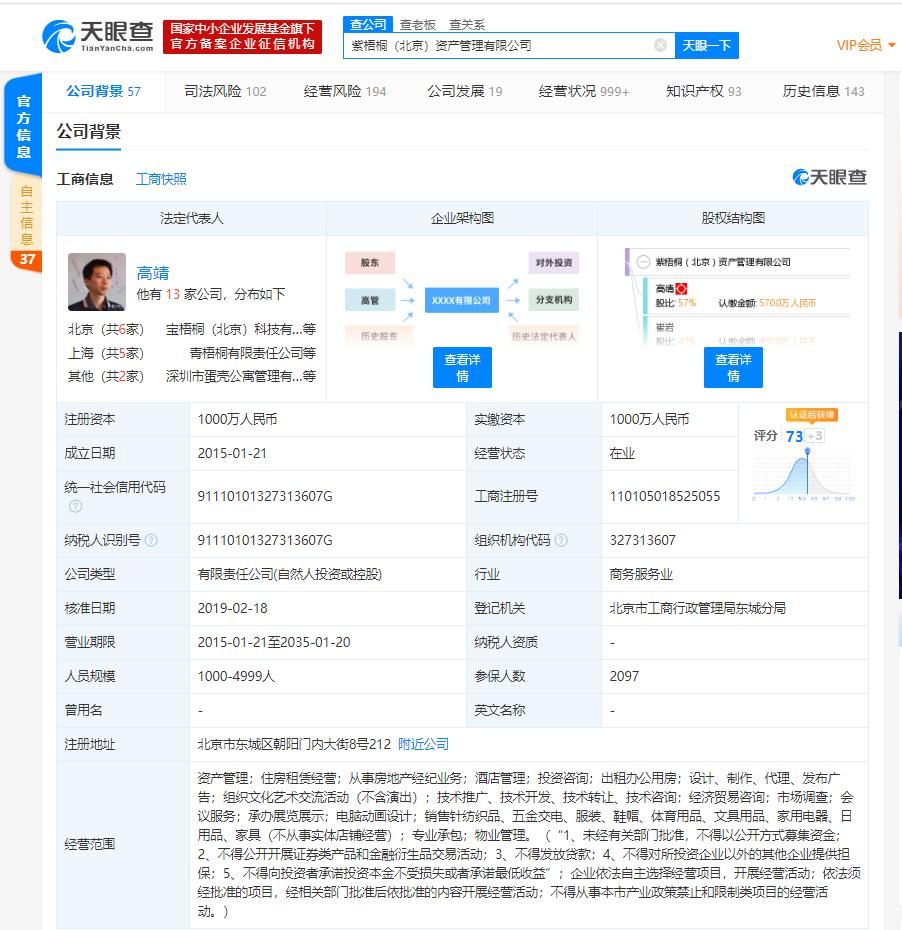Viewport: 902px width, 930px height.
Task: Click 查看详情 under 企业架构图
Action: tap(462, 367)
